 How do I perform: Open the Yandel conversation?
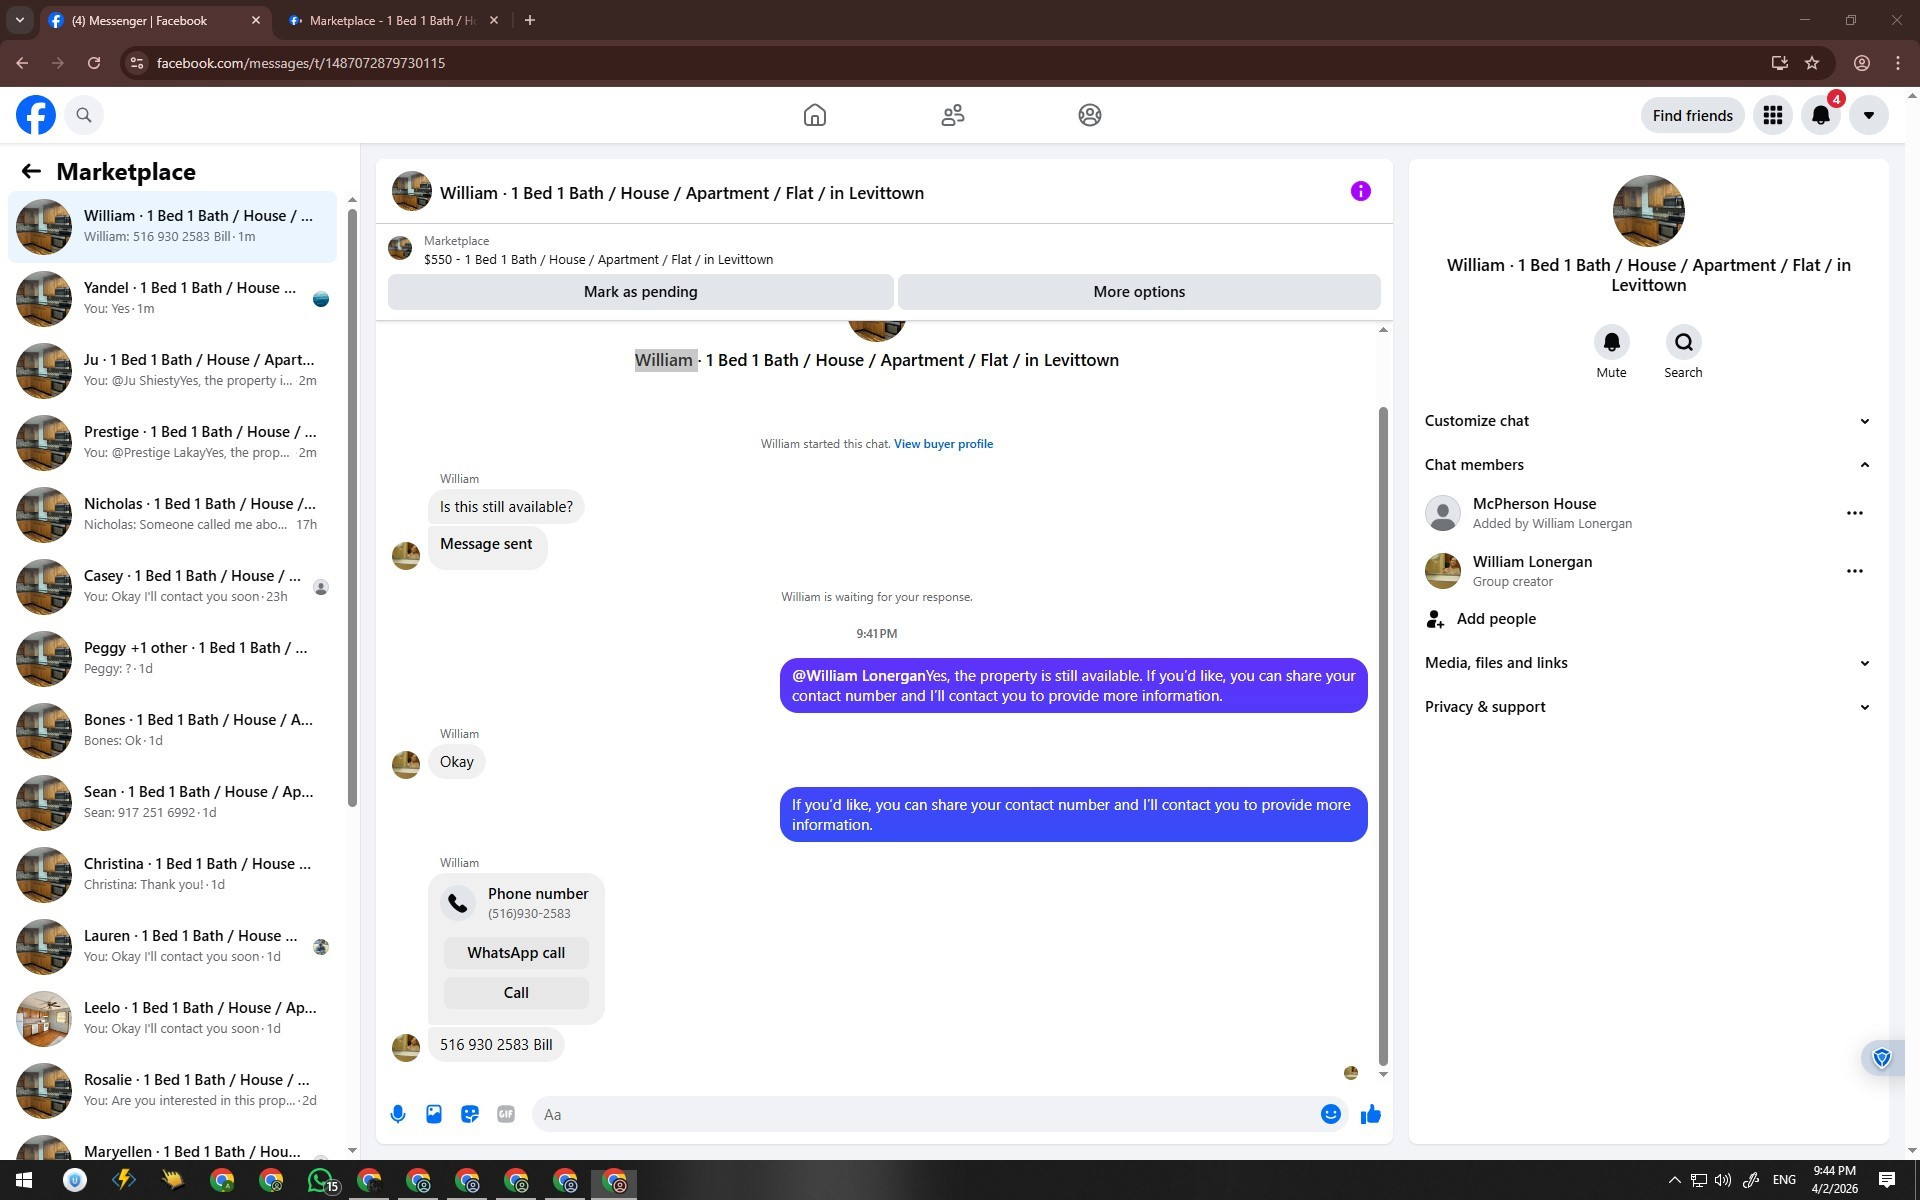(173, 298)
